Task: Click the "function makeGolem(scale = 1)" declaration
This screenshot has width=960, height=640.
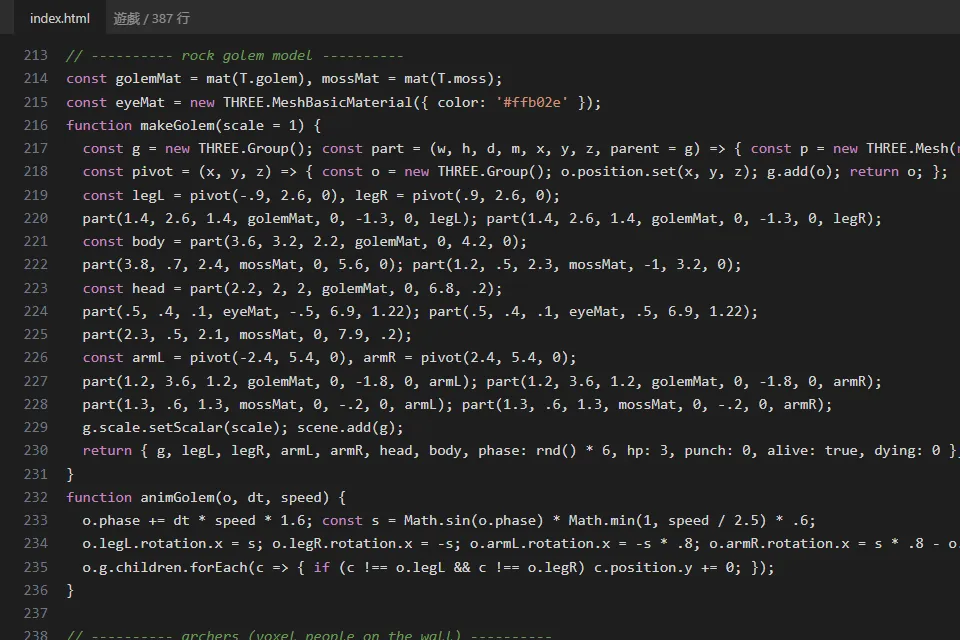Action: coord(185,126)
